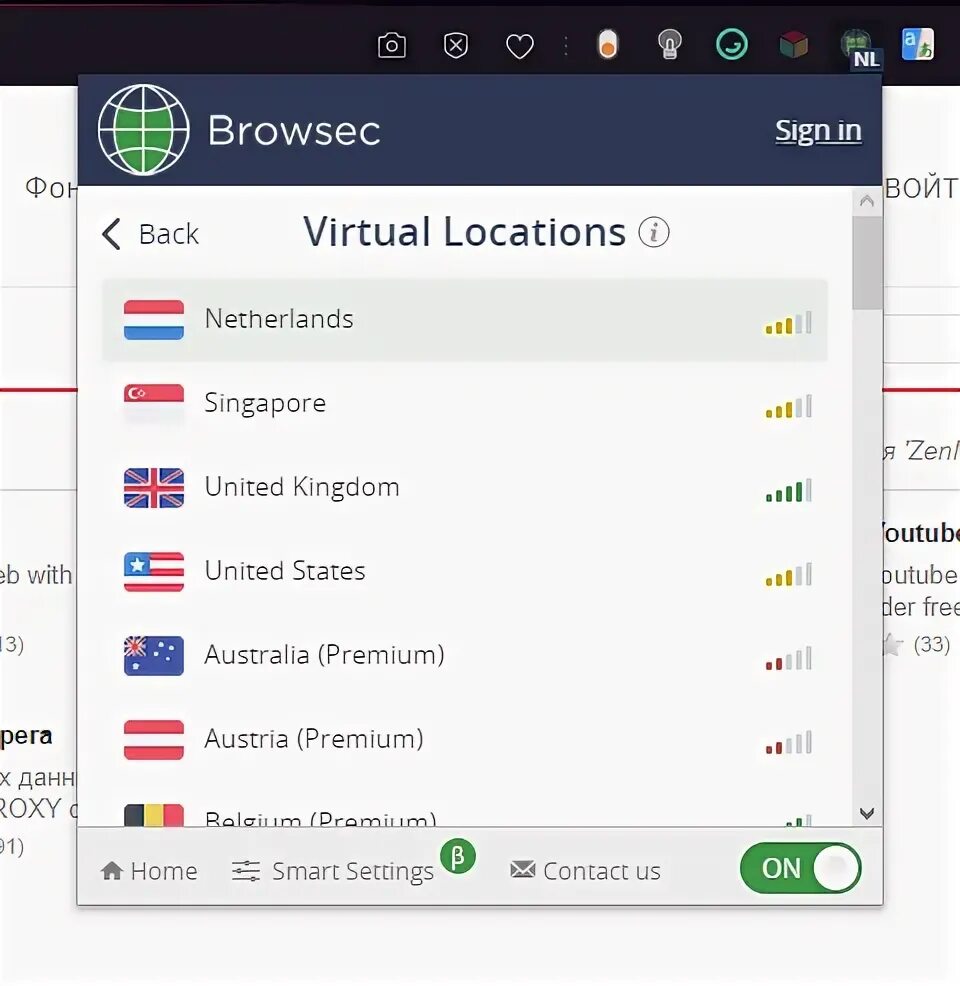Click the Virtual Locations heading
Viewport: 960px width, 986px height.
(465, 231)
